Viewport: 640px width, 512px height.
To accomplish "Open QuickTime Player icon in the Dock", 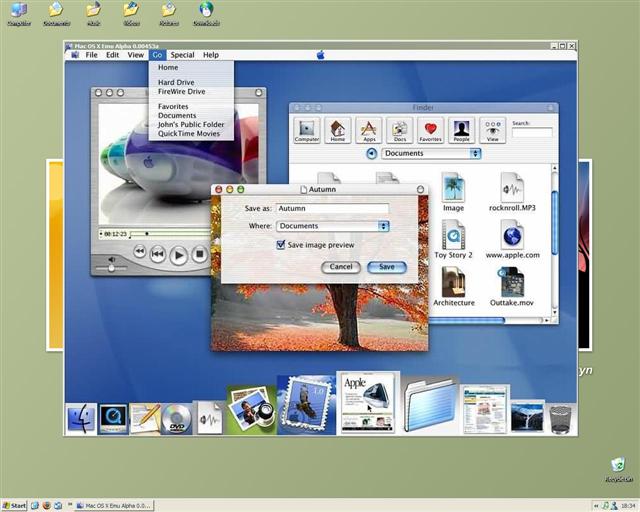I will (113, 419).
